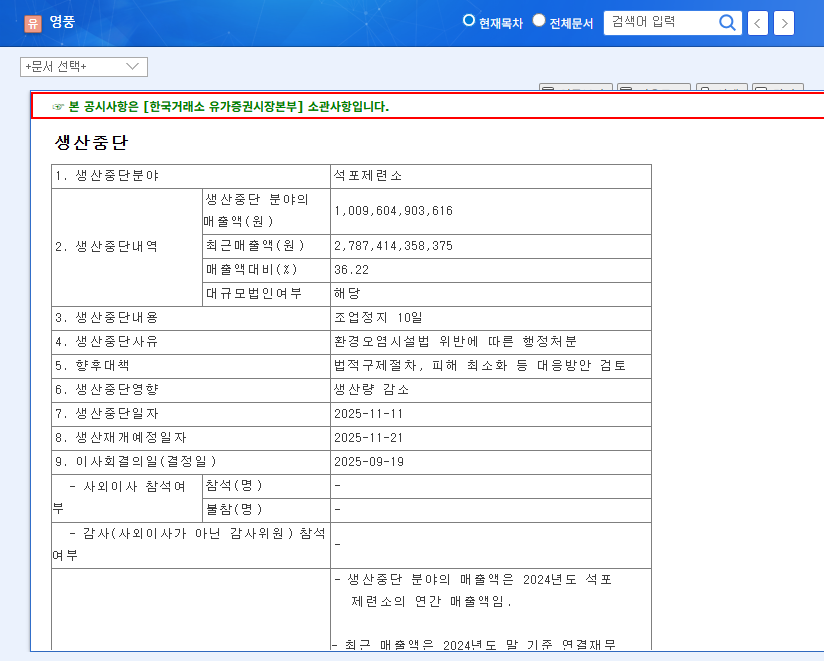Click the 2. 생산중단내역 row label

[107, 246]
